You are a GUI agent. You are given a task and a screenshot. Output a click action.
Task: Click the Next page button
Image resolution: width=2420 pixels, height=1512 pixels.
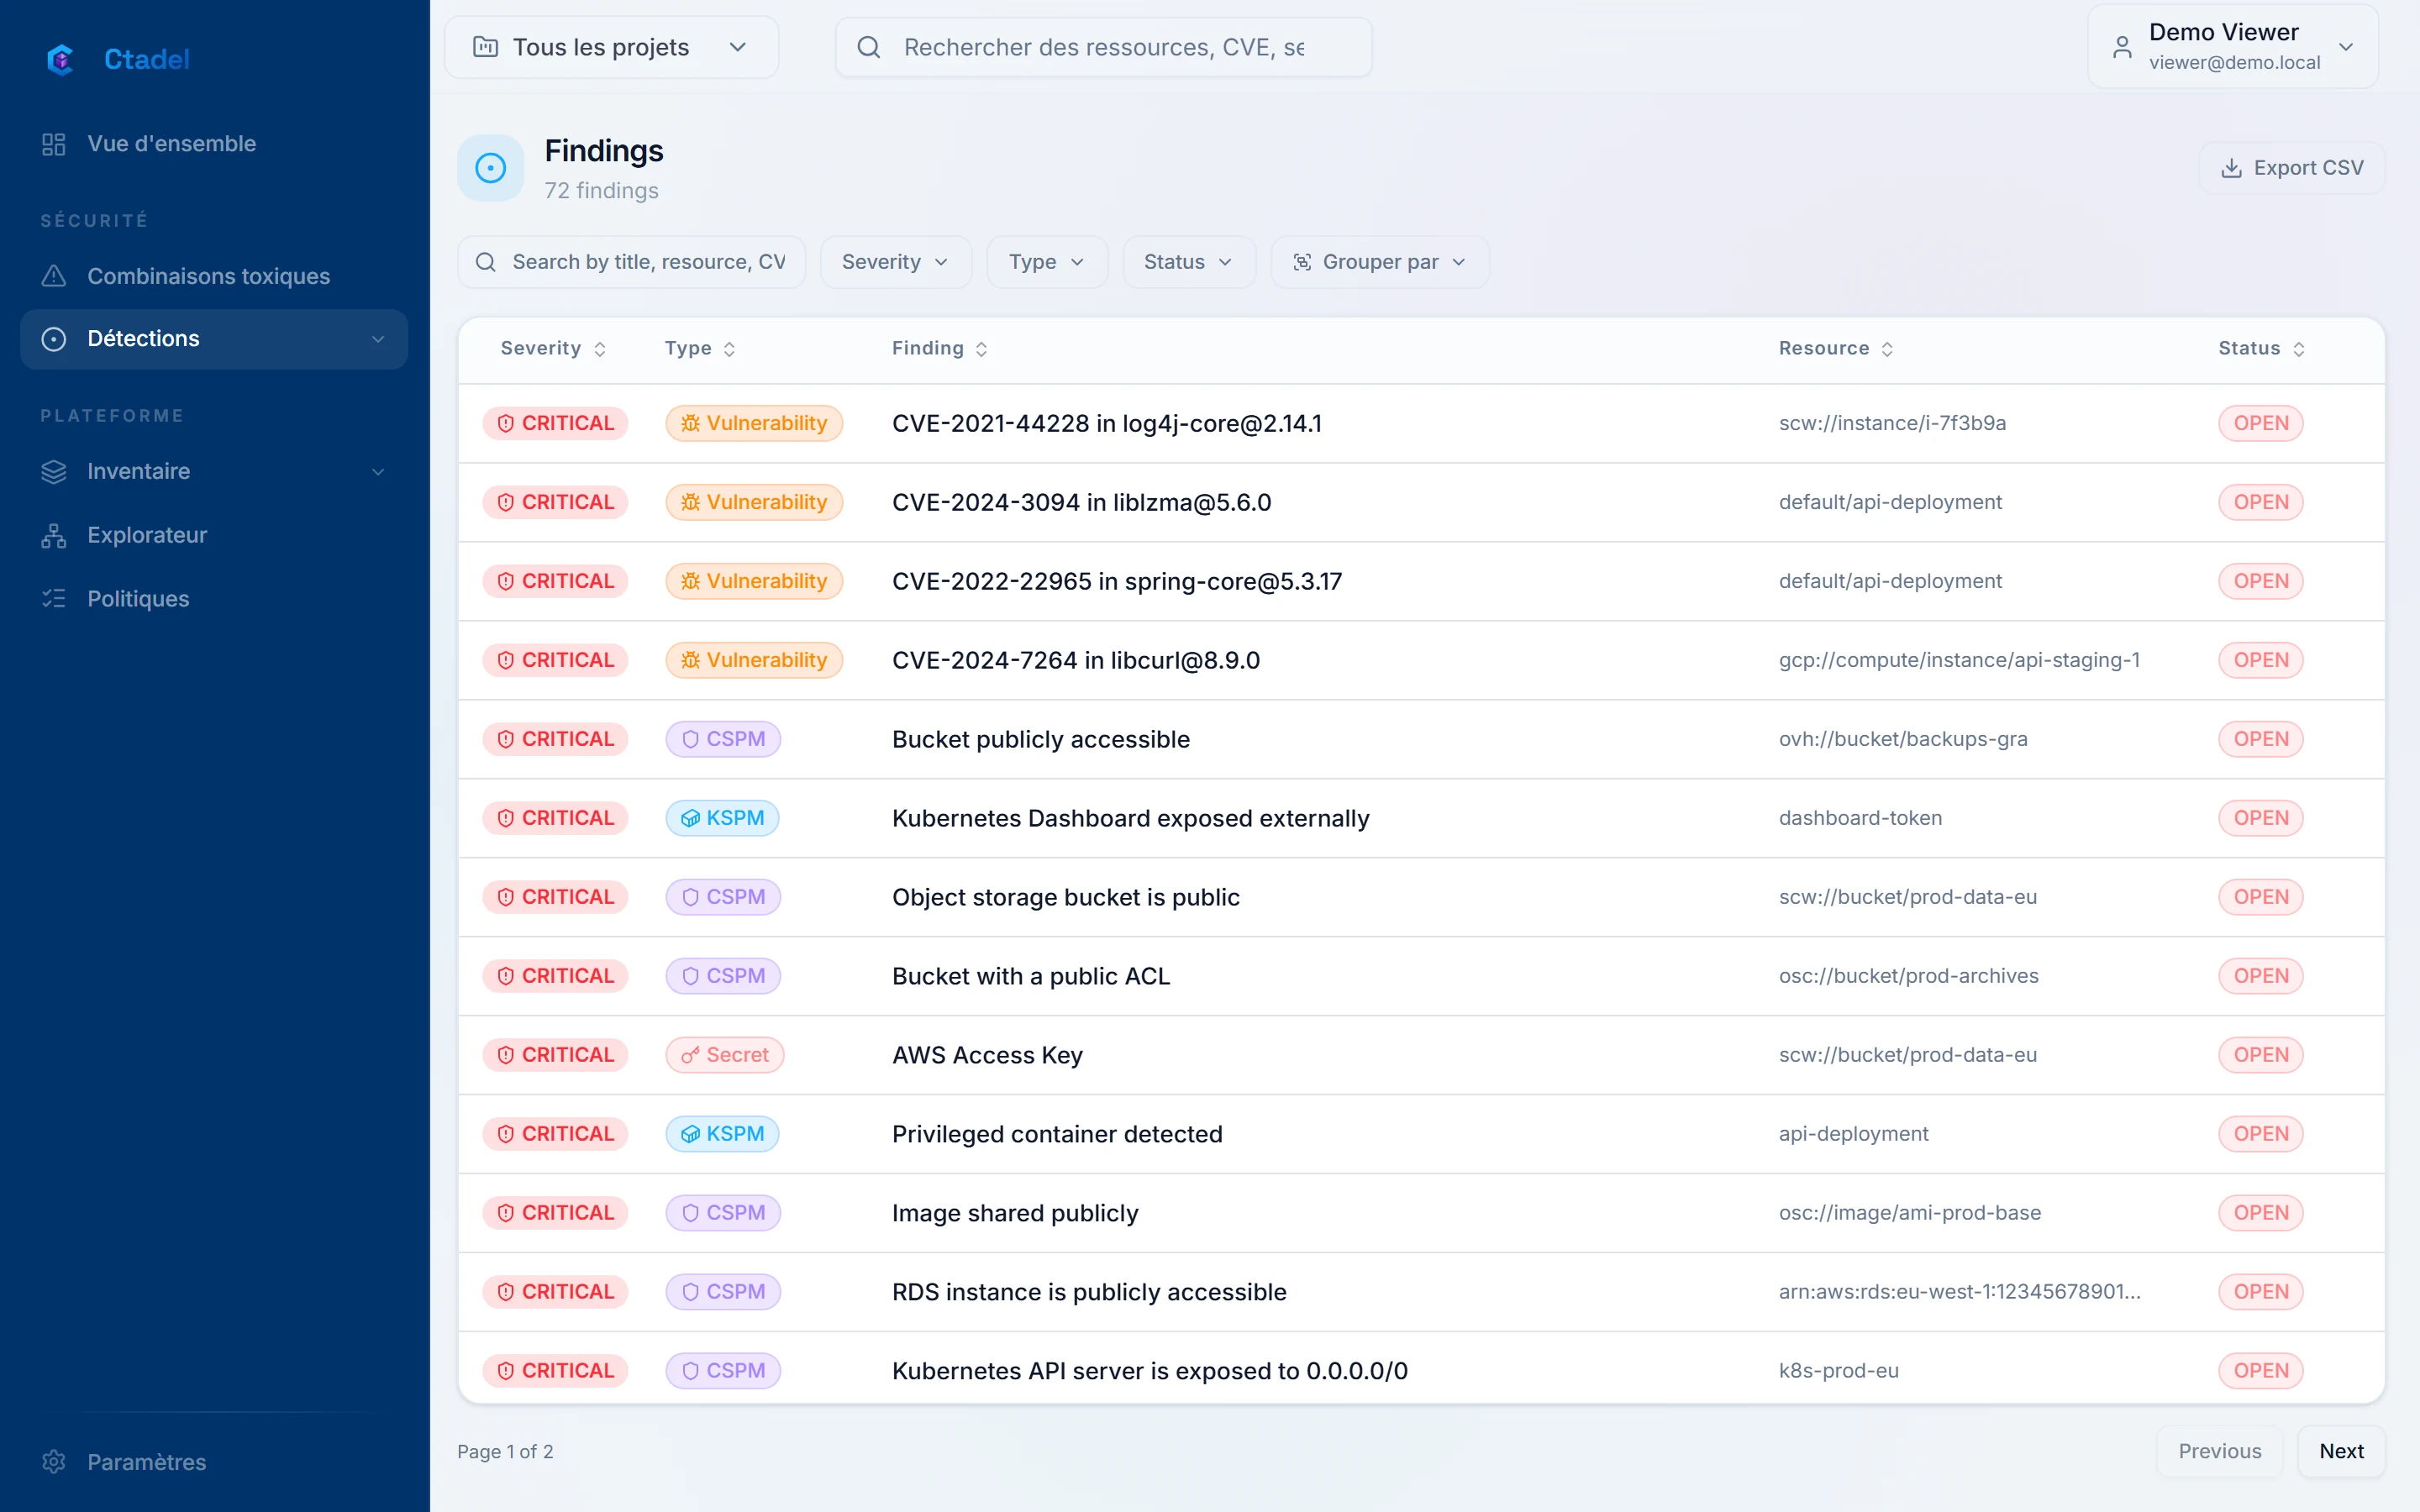[2340, 1451]
